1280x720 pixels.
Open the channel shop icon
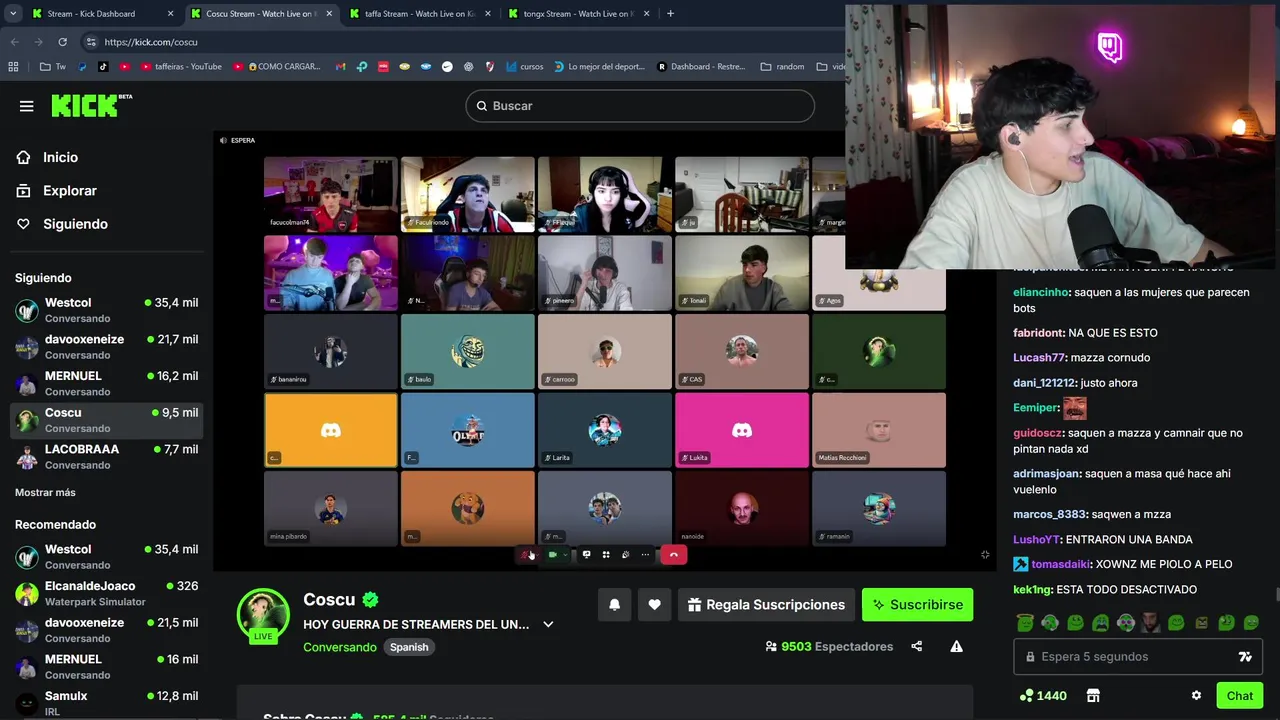coord(1093,696)
